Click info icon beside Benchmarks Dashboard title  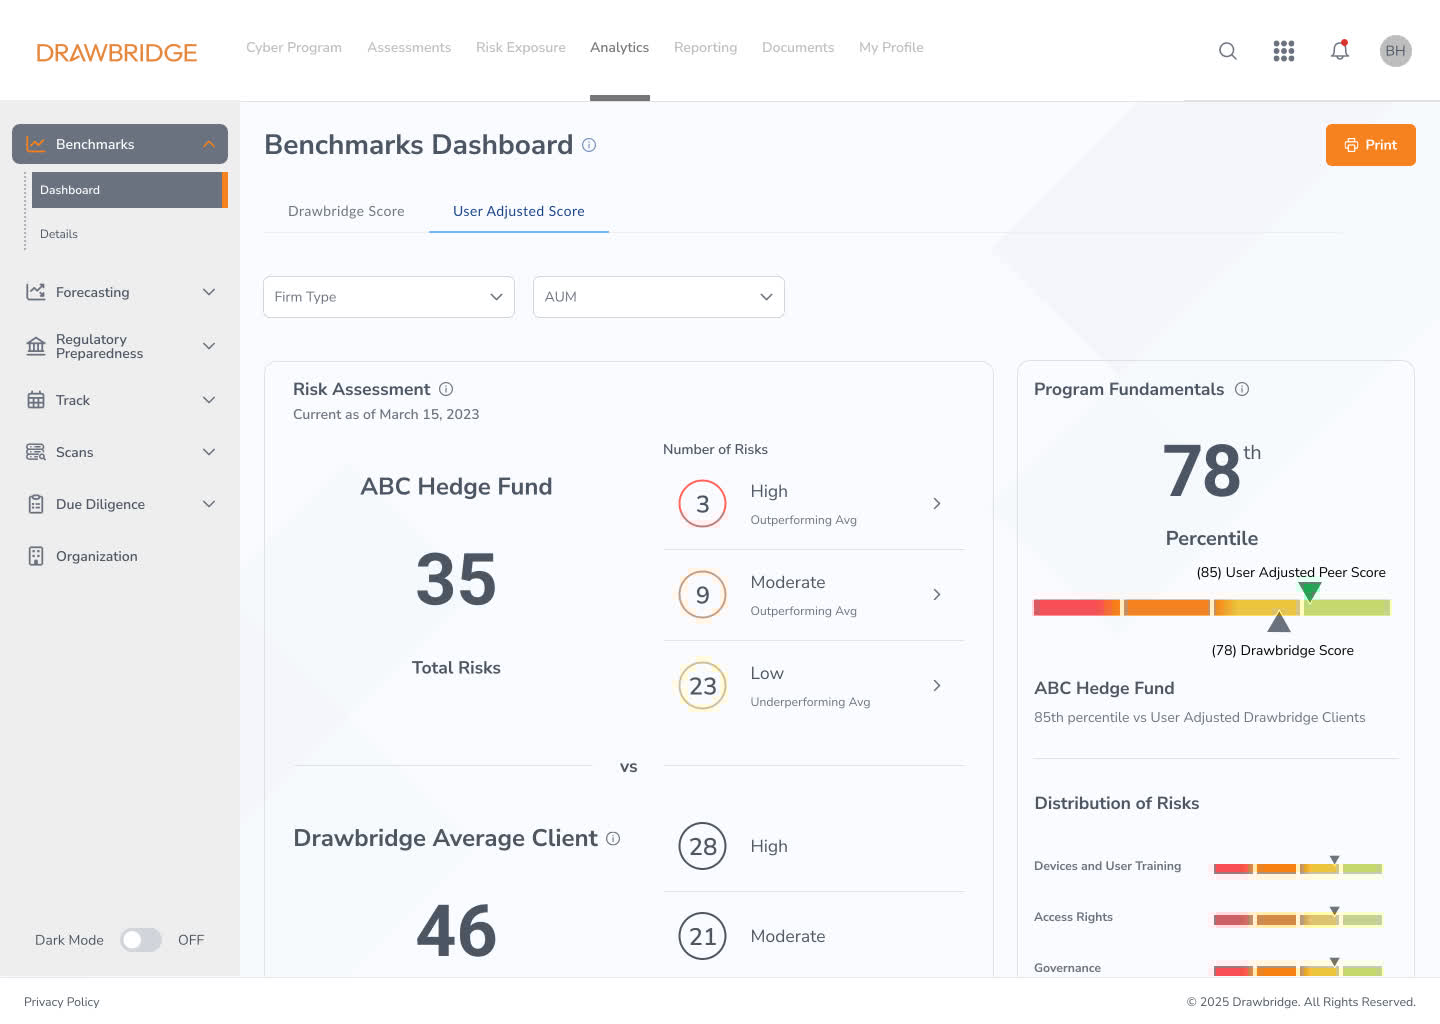[589, 145]
